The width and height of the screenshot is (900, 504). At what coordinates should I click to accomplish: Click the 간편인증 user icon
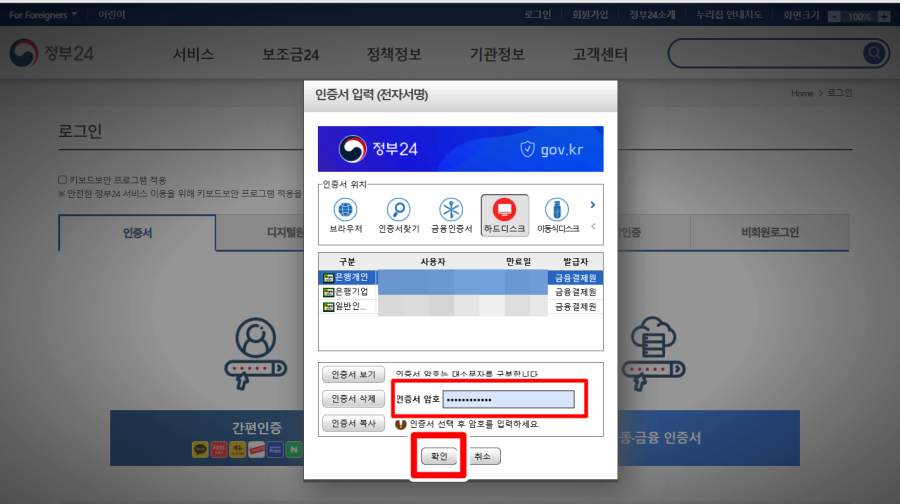[x=255, y=354]
